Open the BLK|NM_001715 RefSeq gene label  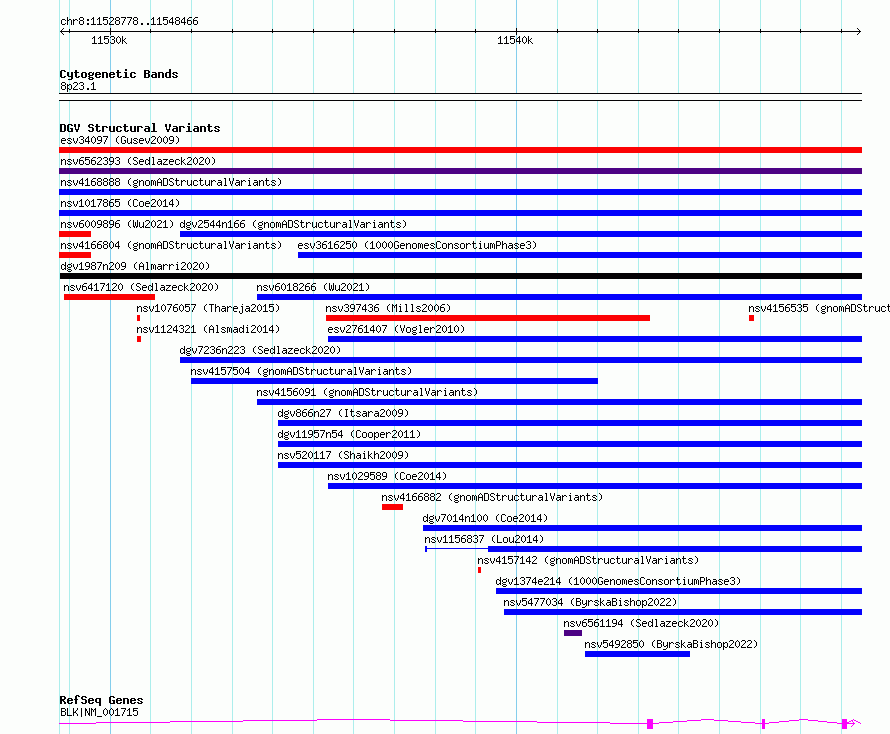point(99,712)
